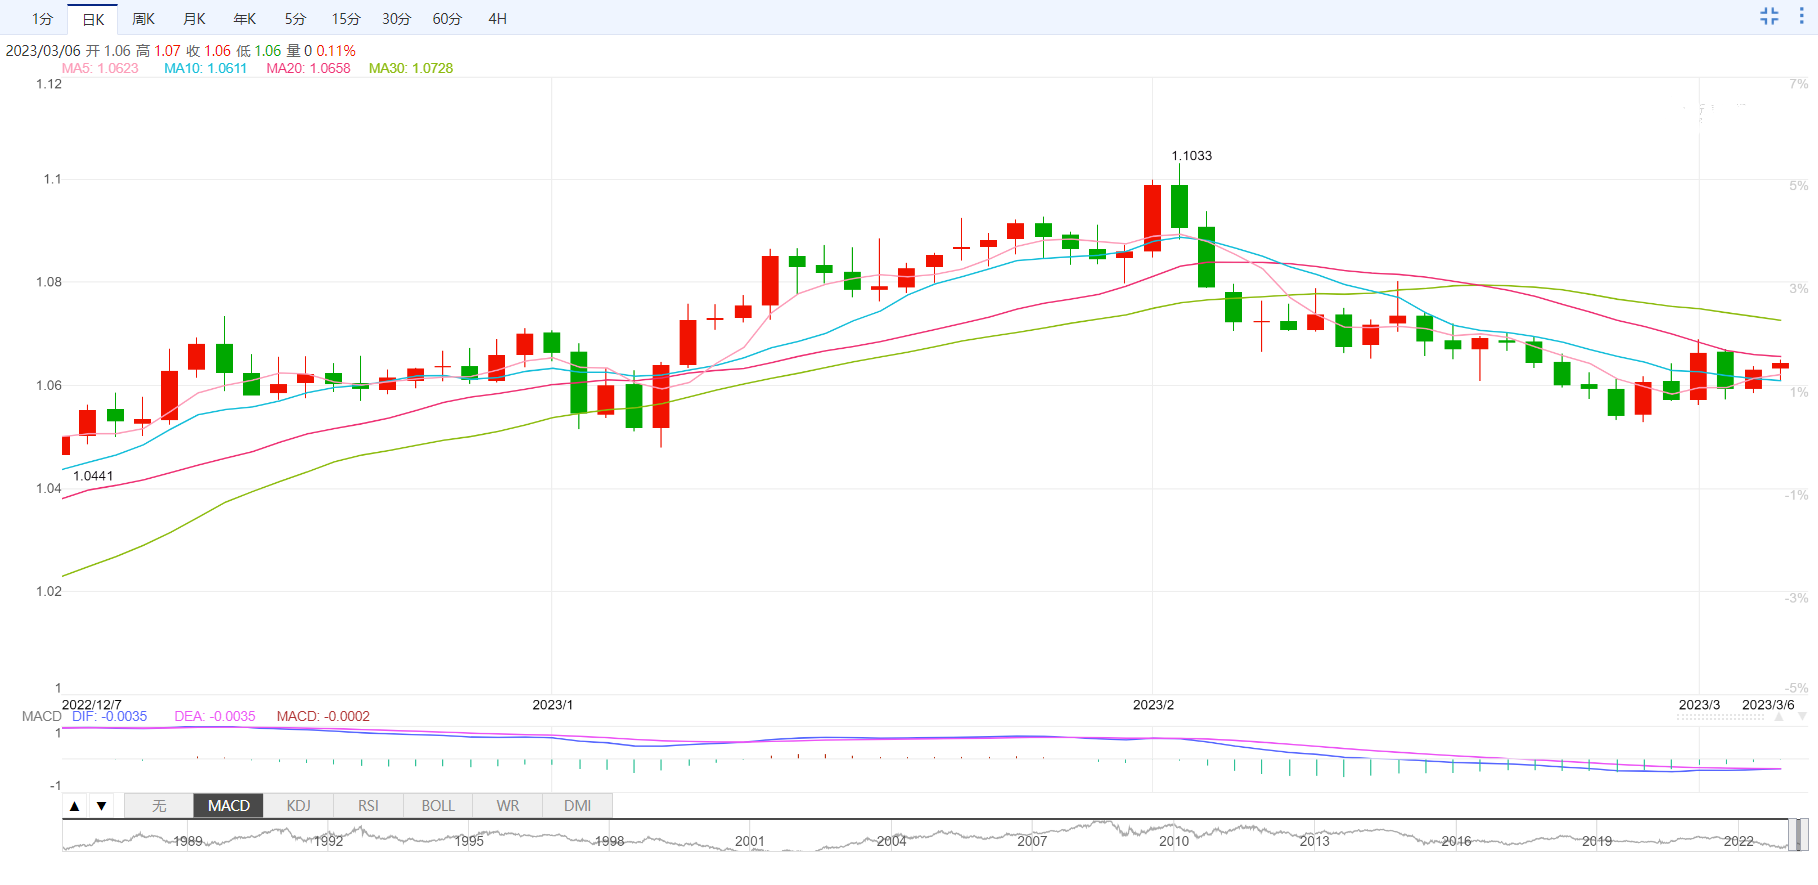Switch indicator to KDJ
This screenshot has height=885, width=1818.
(x=298, y=806)
